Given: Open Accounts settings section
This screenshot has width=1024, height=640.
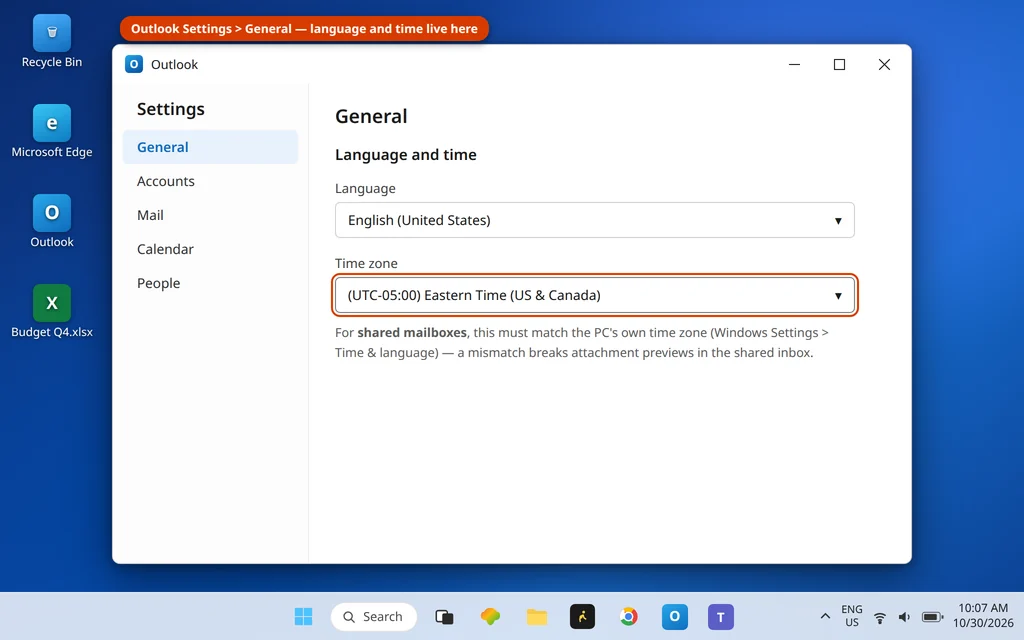Looking at the screenshot, I should point(210,181).
